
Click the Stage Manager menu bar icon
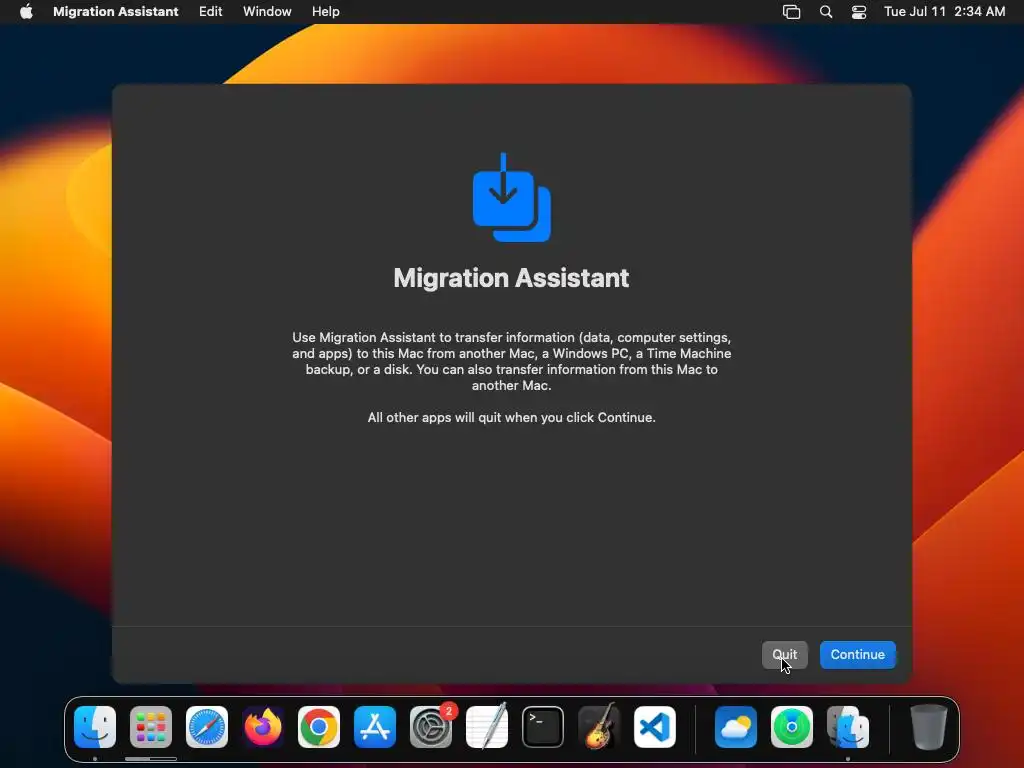coord(792,12)
